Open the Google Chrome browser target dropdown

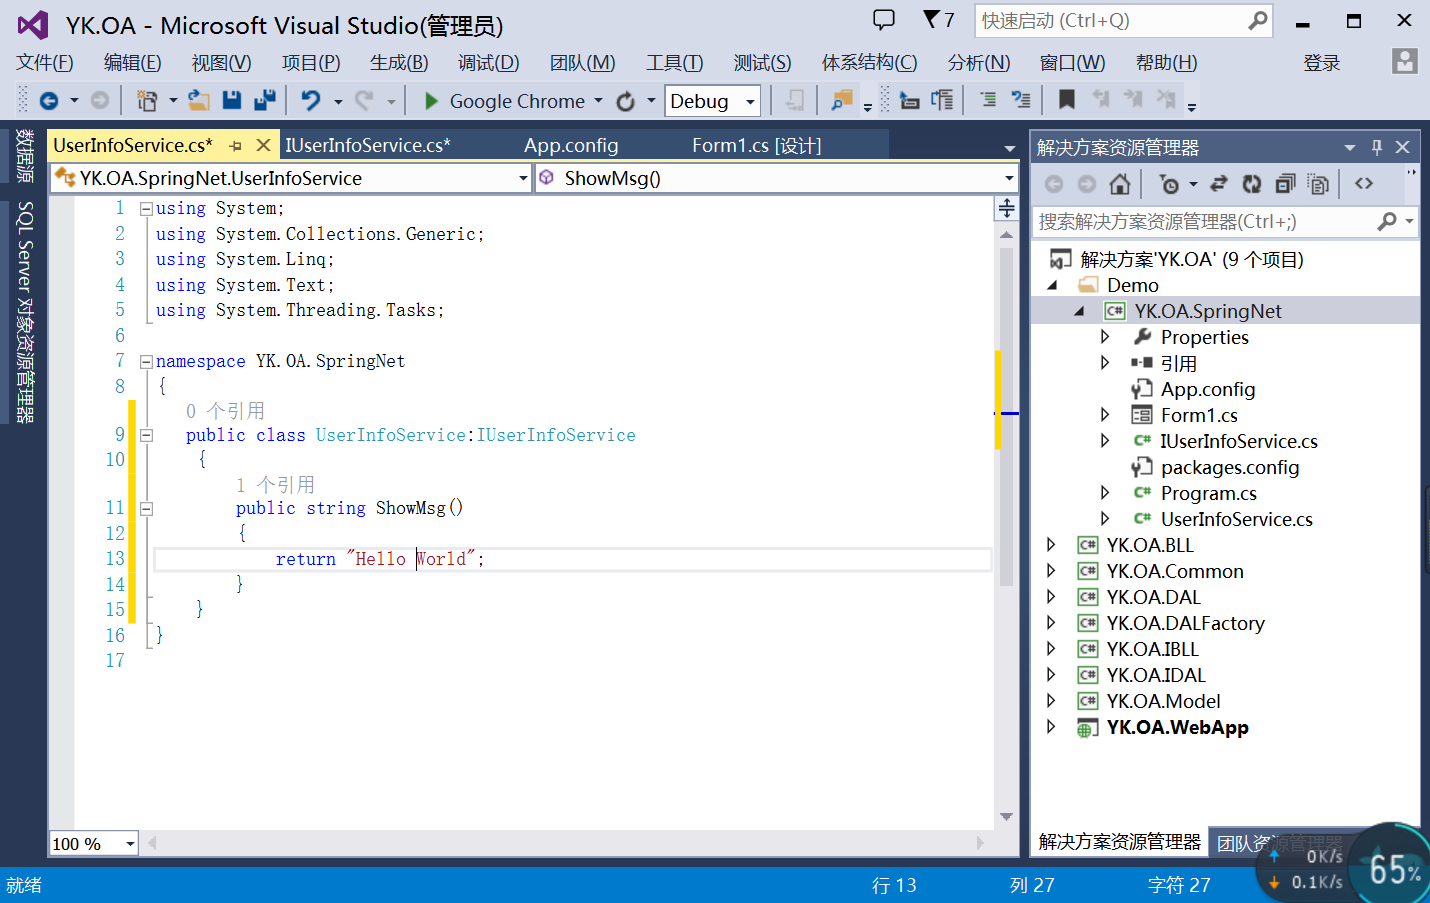[x=599, y=101]
